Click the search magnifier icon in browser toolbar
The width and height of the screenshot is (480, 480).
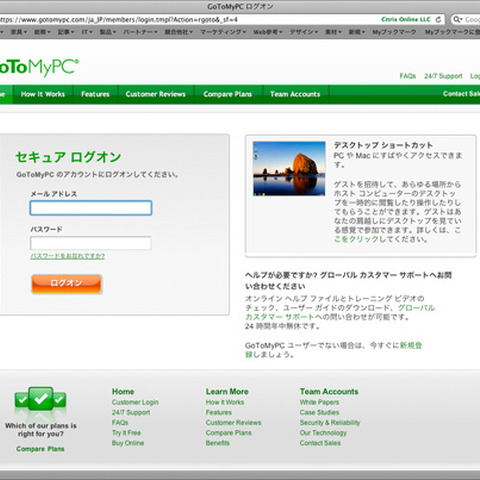(457, 20)
